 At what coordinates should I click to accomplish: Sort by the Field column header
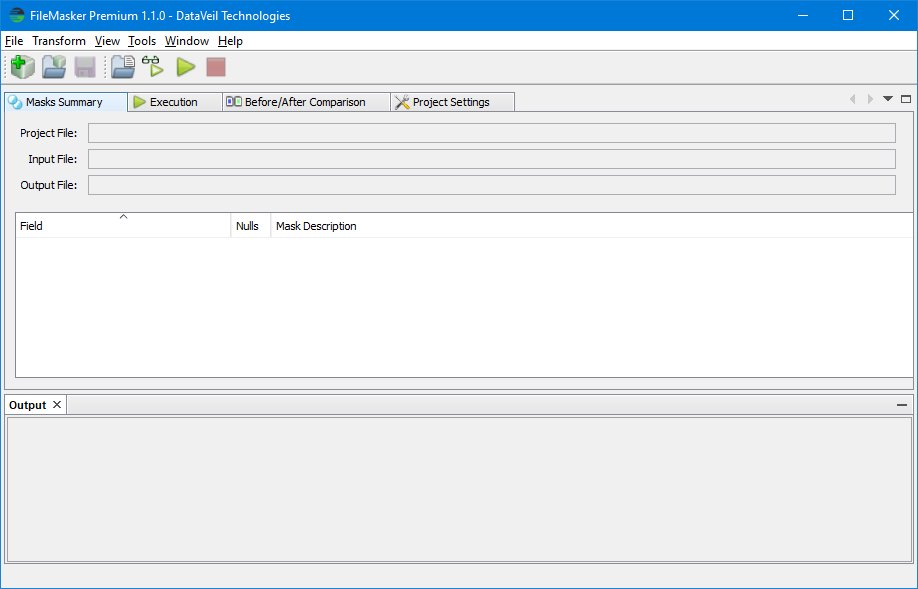click(x=123, y=225)
